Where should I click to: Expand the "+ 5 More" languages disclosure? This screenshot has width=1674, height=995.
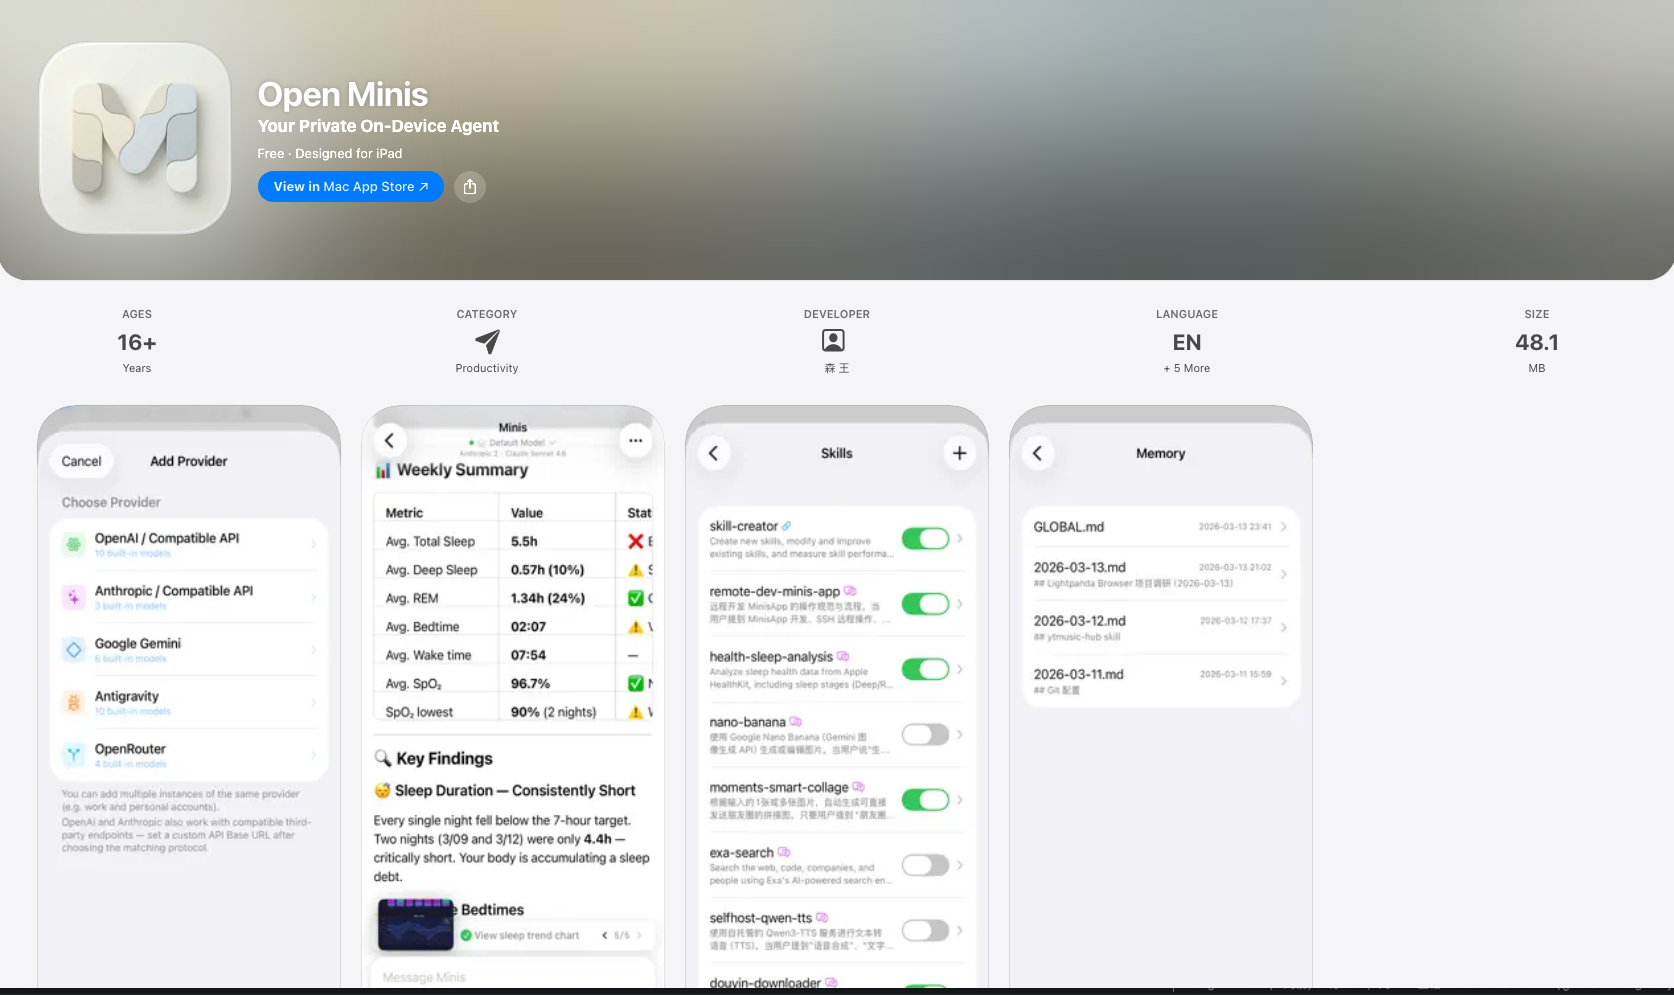[x=1186, y=368]
